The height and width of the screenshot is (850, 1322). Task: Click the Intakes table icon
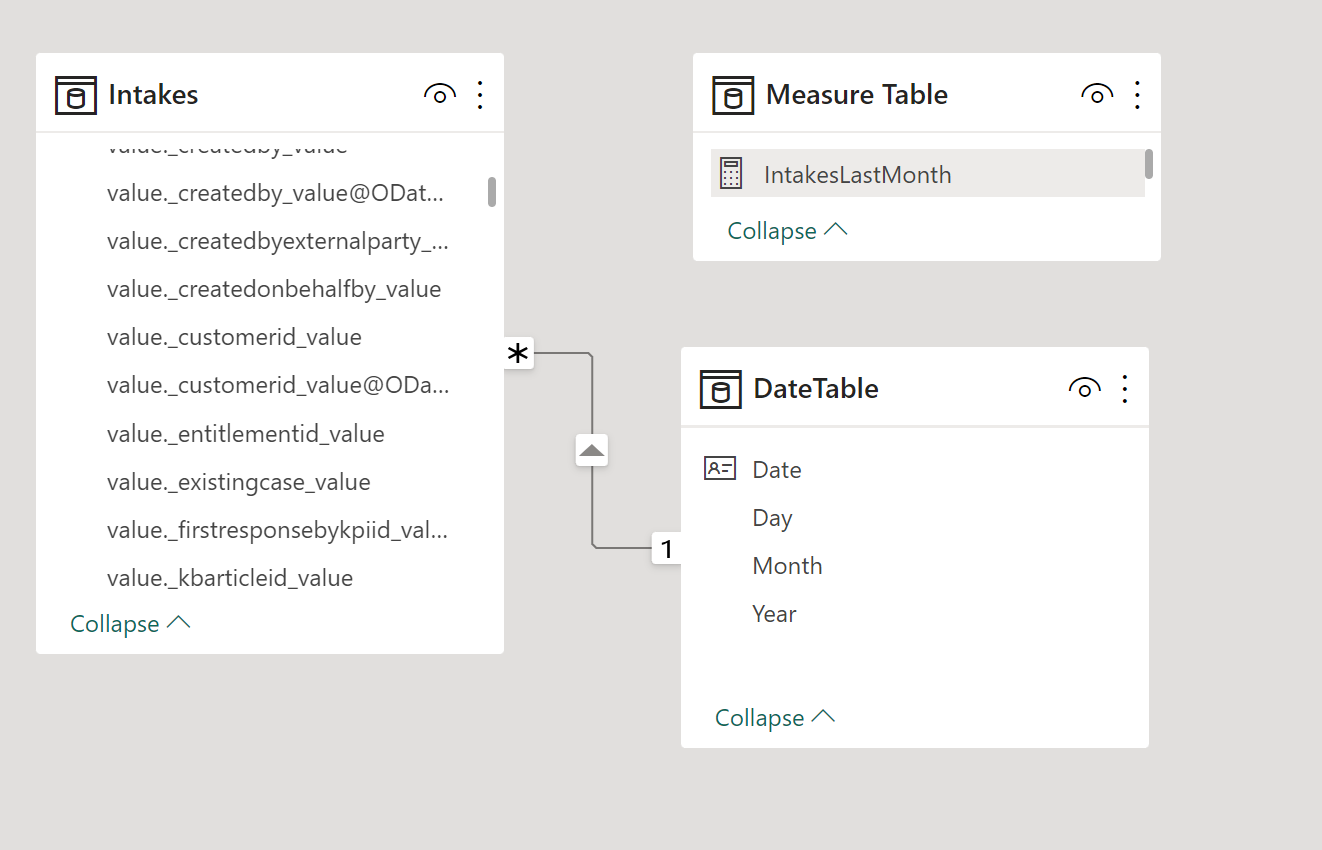coord(76,95)
